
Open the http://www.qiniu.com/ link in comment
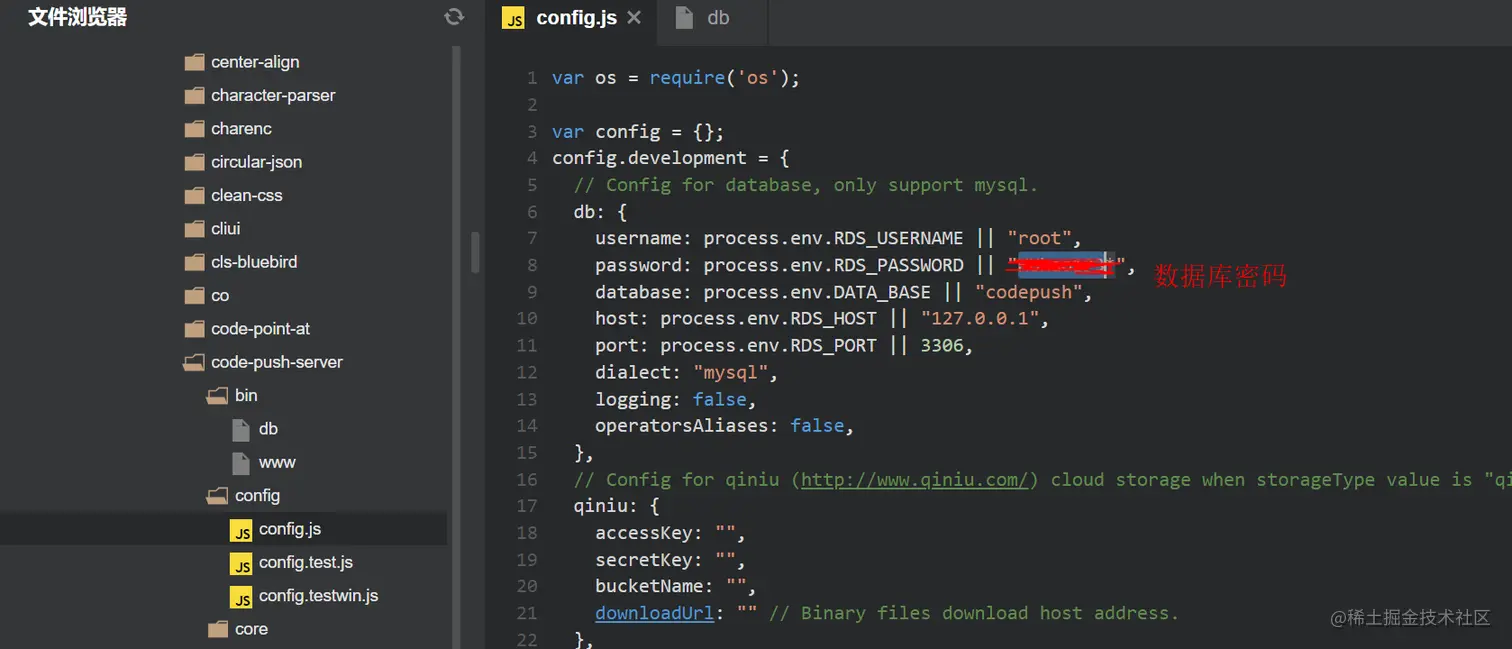point(914,479)
